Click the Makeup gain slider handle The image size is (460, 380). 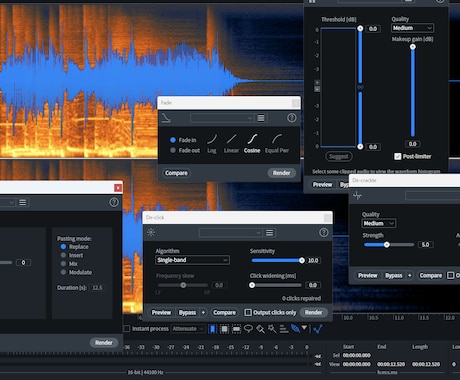(x=413, y=47)
